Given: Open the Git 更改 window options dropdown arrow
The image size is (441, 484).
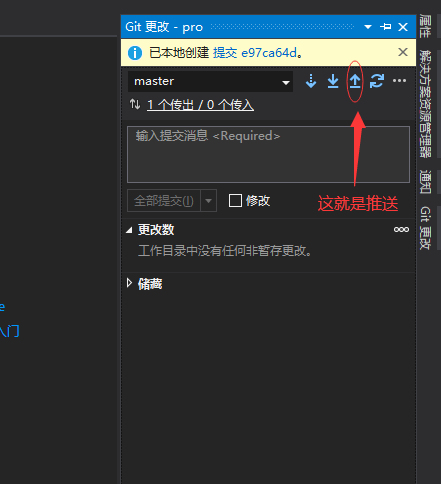Looking at the screenshot, I should [368, 27].
